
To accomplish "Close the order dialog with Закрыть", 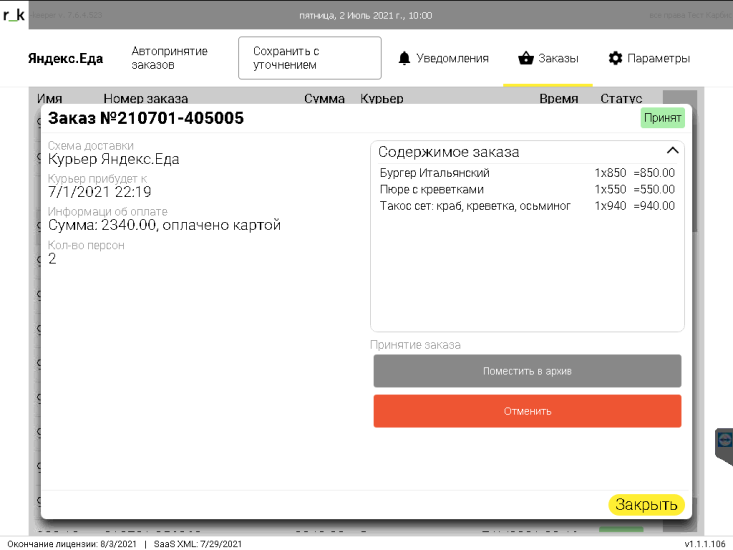I will click(x=646, y=505).
